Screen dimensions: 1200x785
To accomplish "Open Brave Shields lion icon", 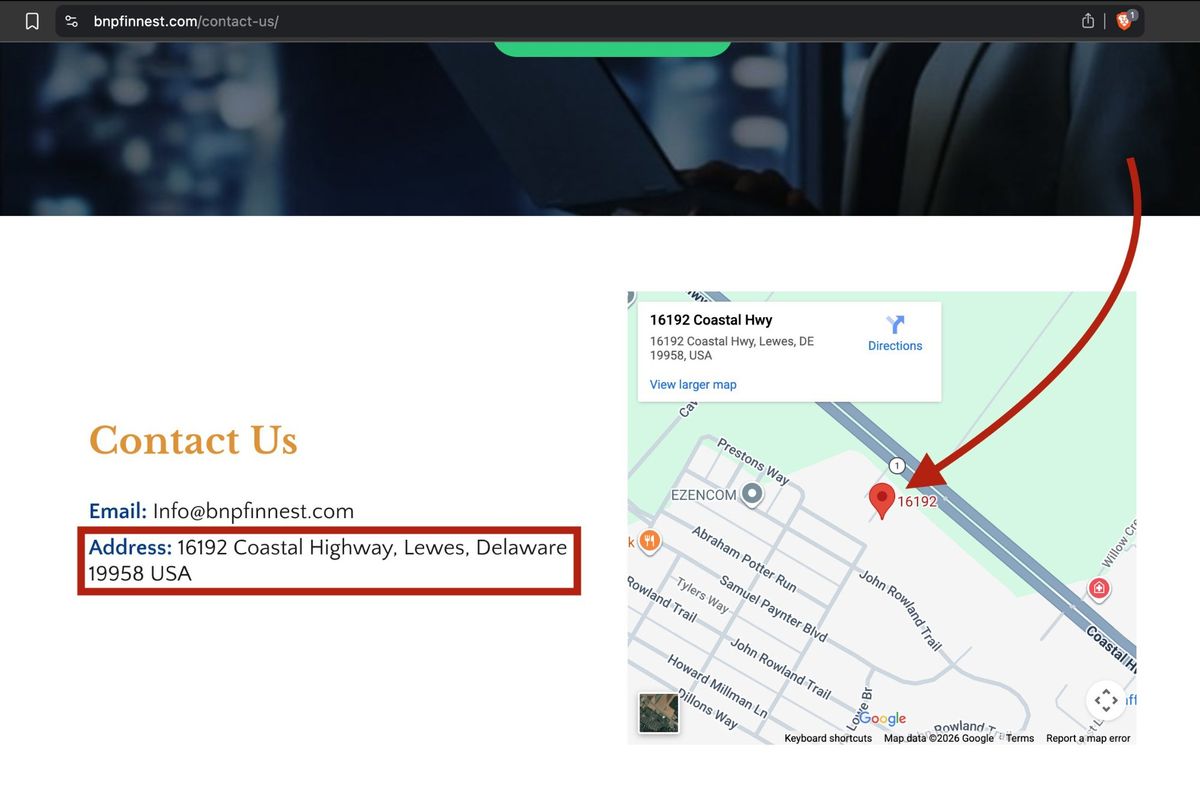I will tap(1124, 21).
